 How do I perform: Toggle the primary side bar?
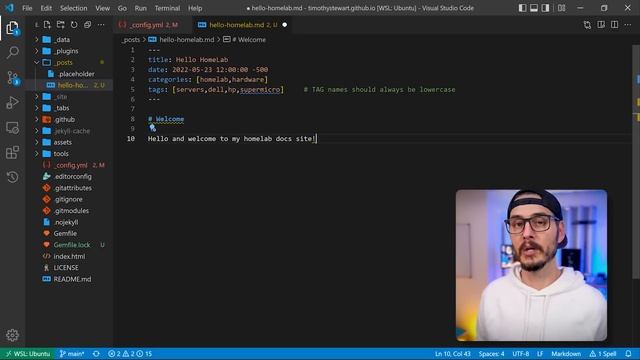point(522,8)
